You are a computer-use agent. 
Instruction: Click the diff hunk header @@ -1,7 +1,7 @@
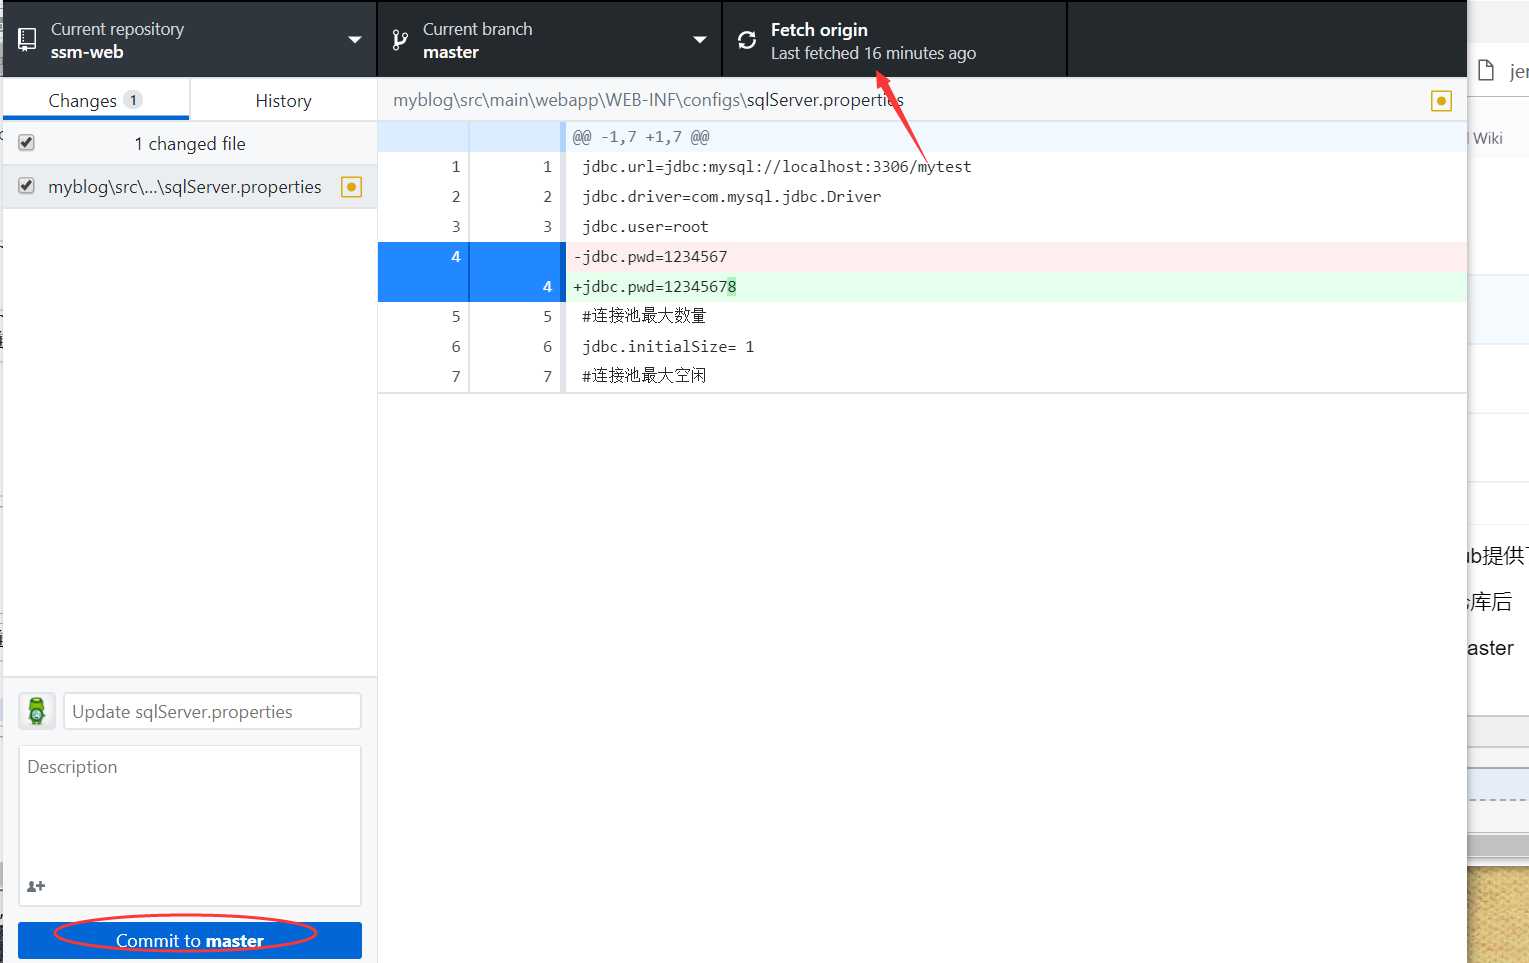[x=641, y=137]
